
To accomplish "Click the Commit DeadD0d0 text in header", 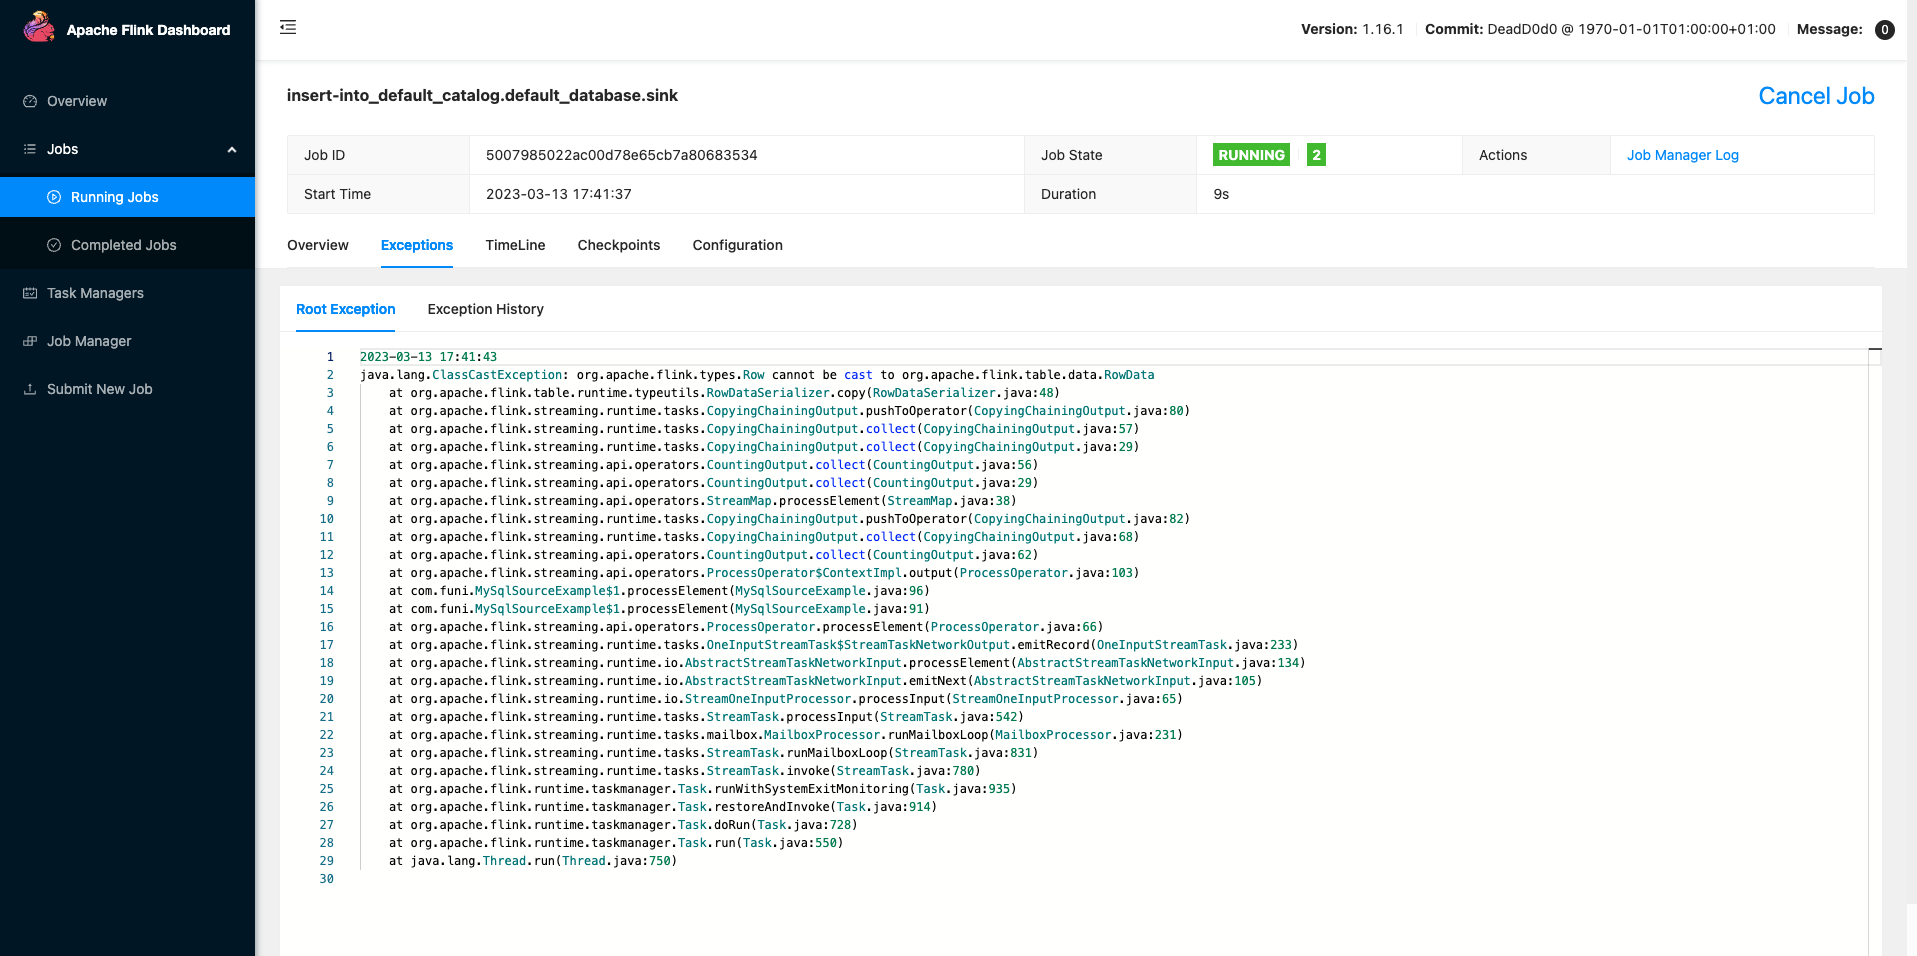I will pos(1600,29).
